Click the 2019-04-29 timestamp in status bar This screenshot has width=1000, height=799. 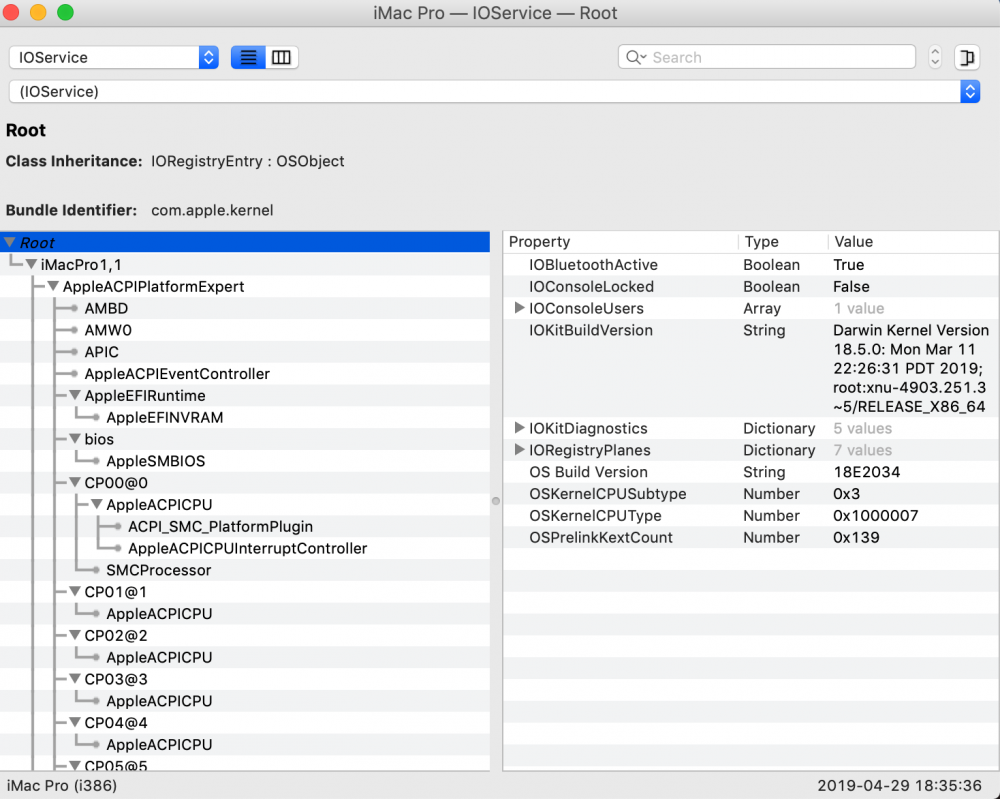point(899,786)
